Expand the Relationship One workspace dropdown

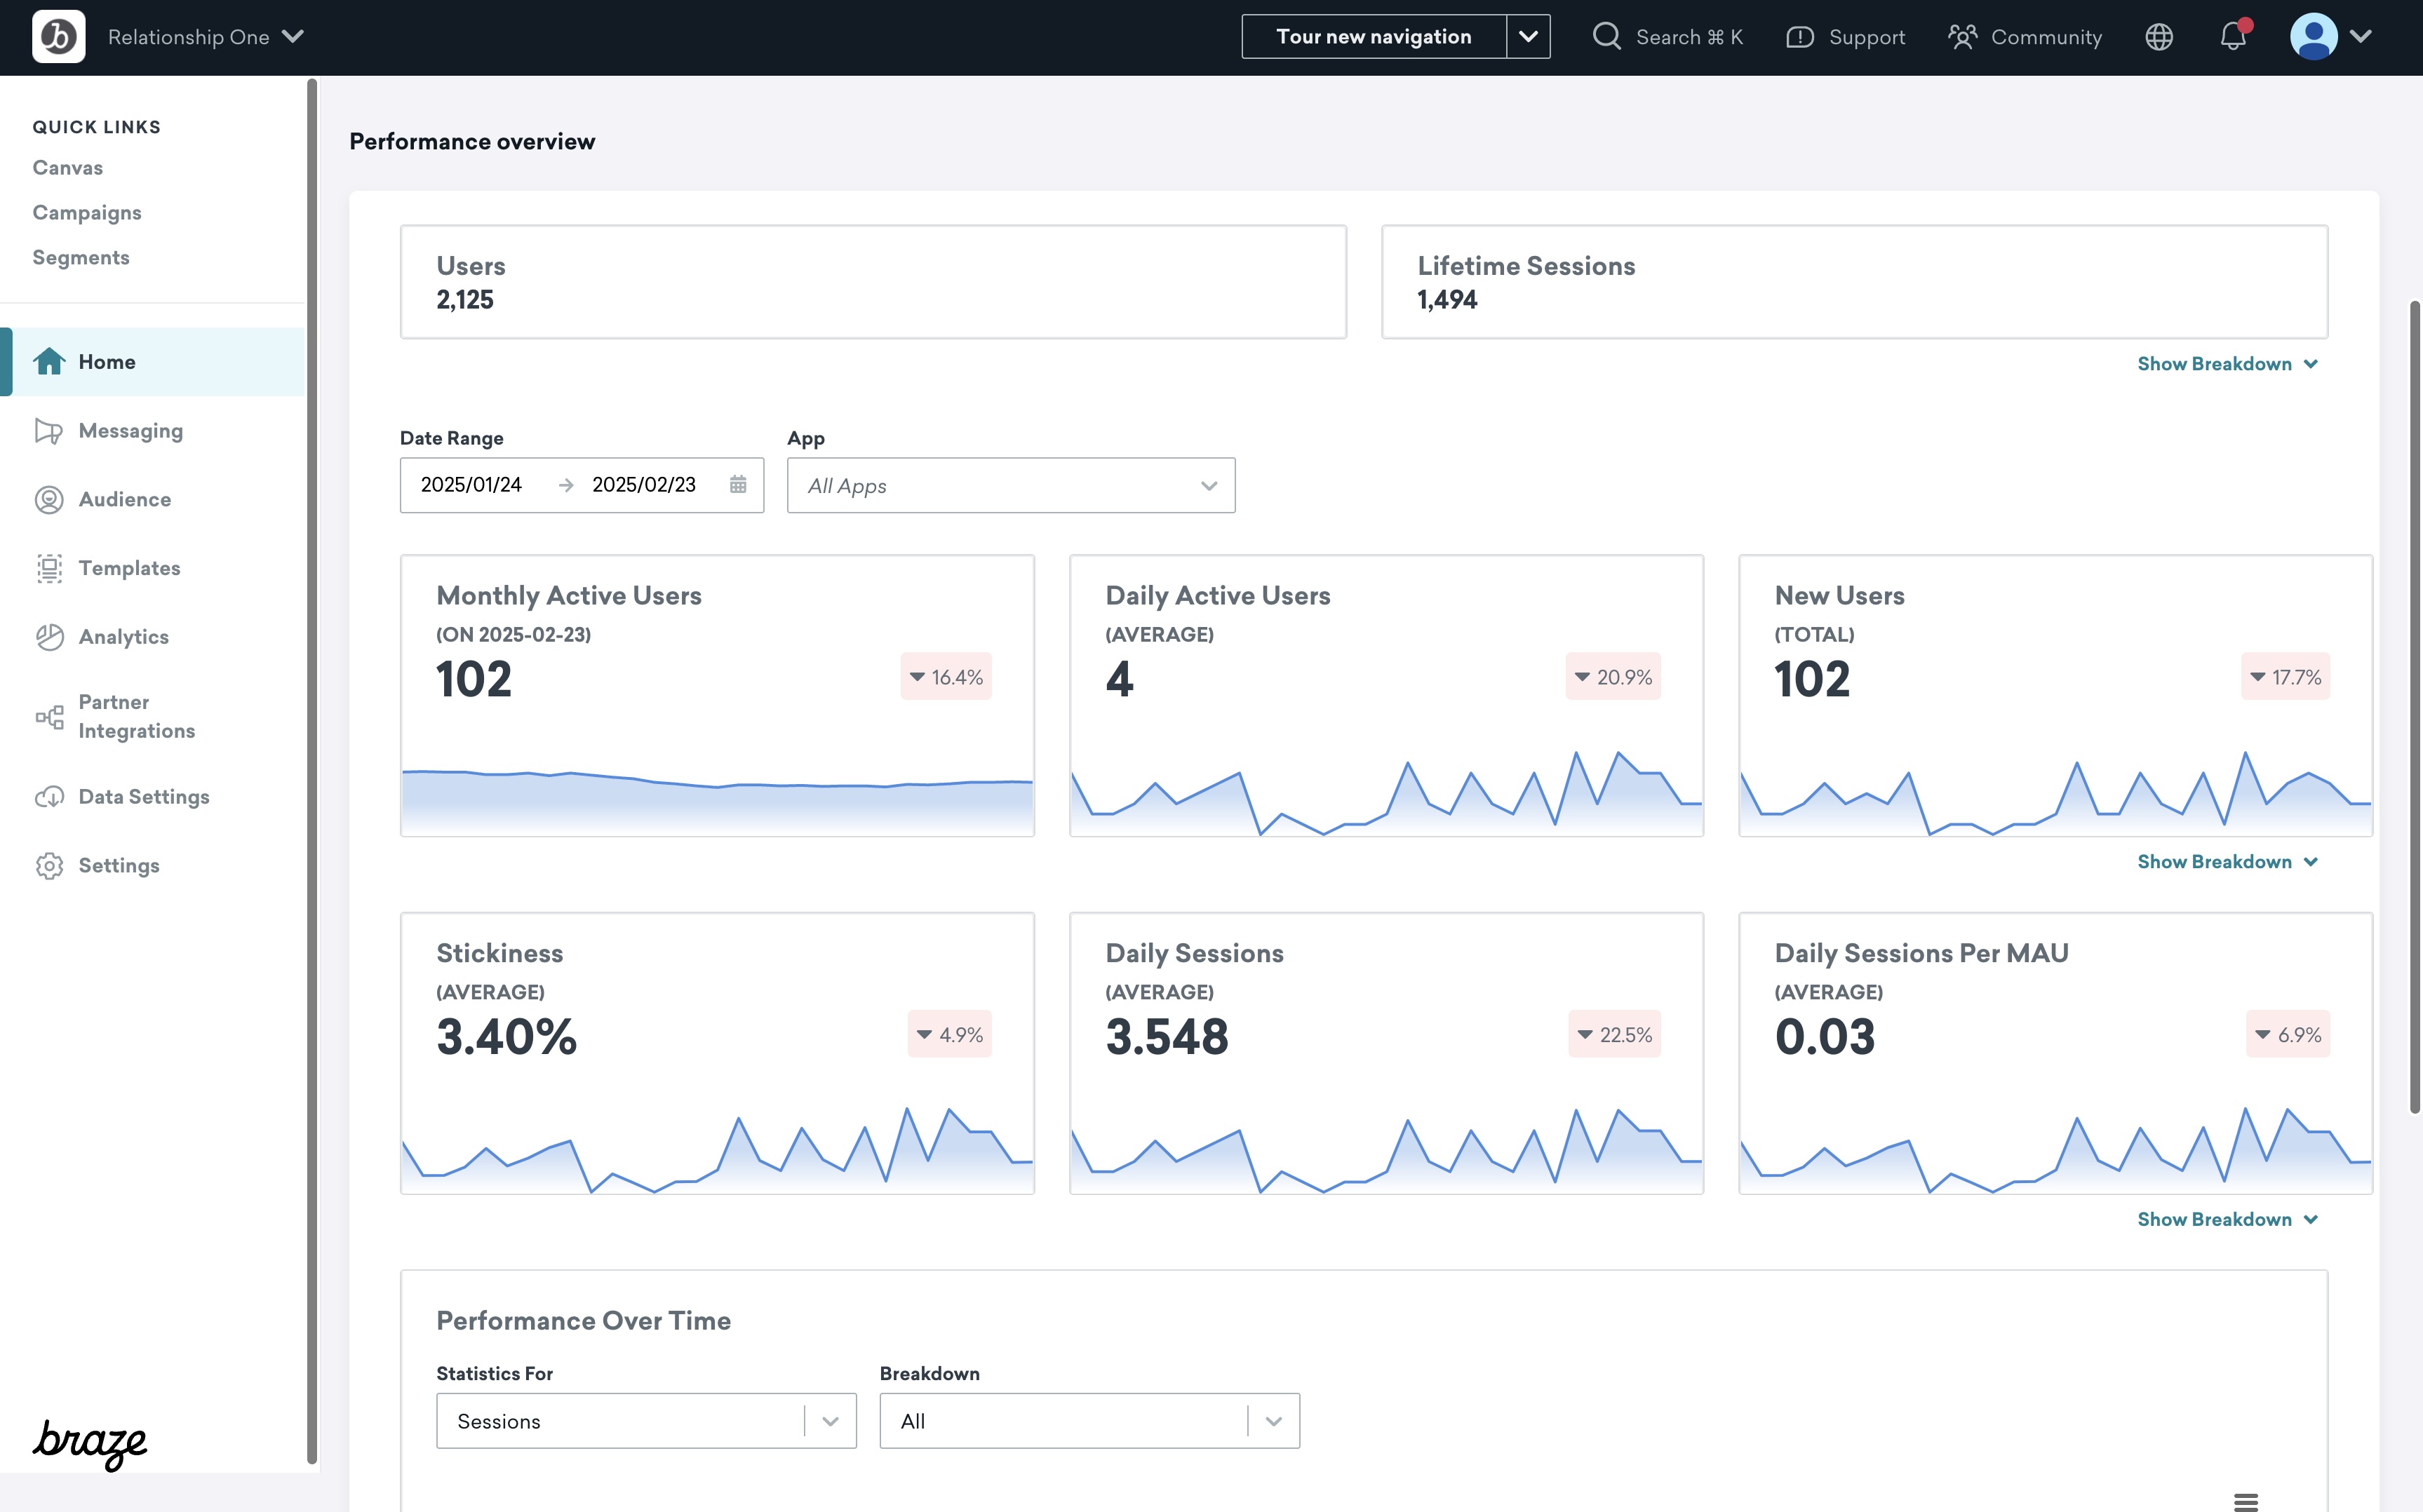(x=205, y=37)
